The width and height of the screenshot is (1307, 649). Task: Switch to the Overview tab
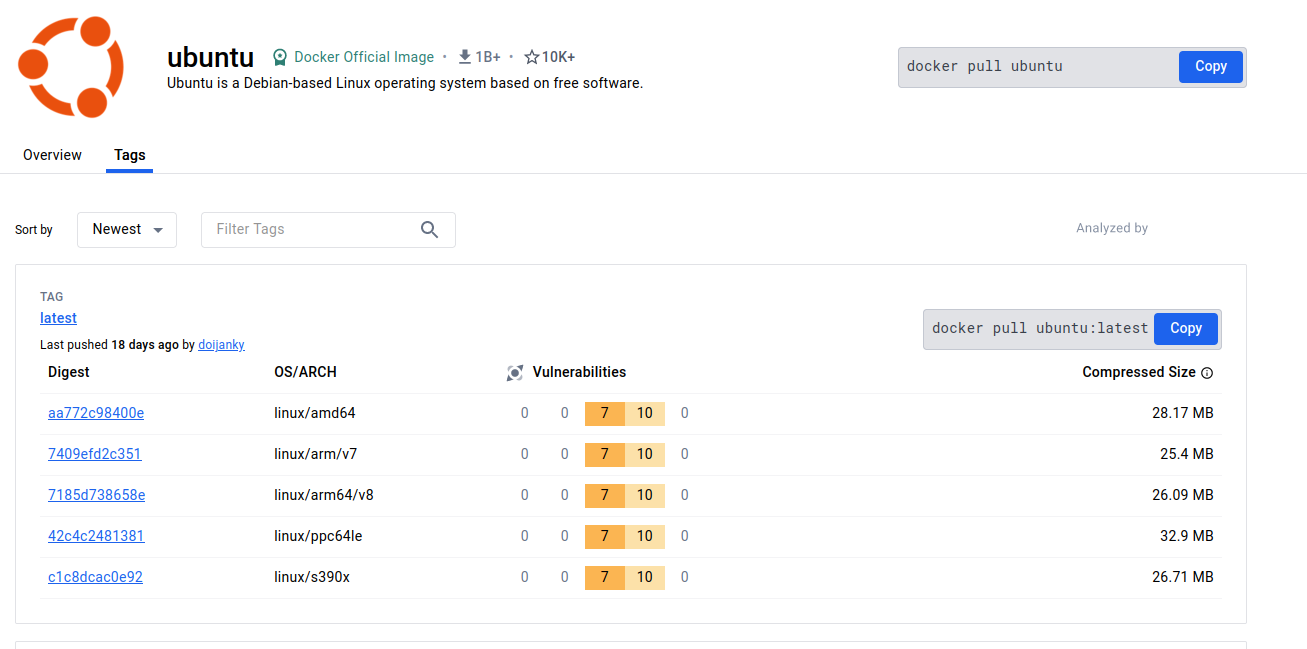pyautogui.click(x=52, y=155)
